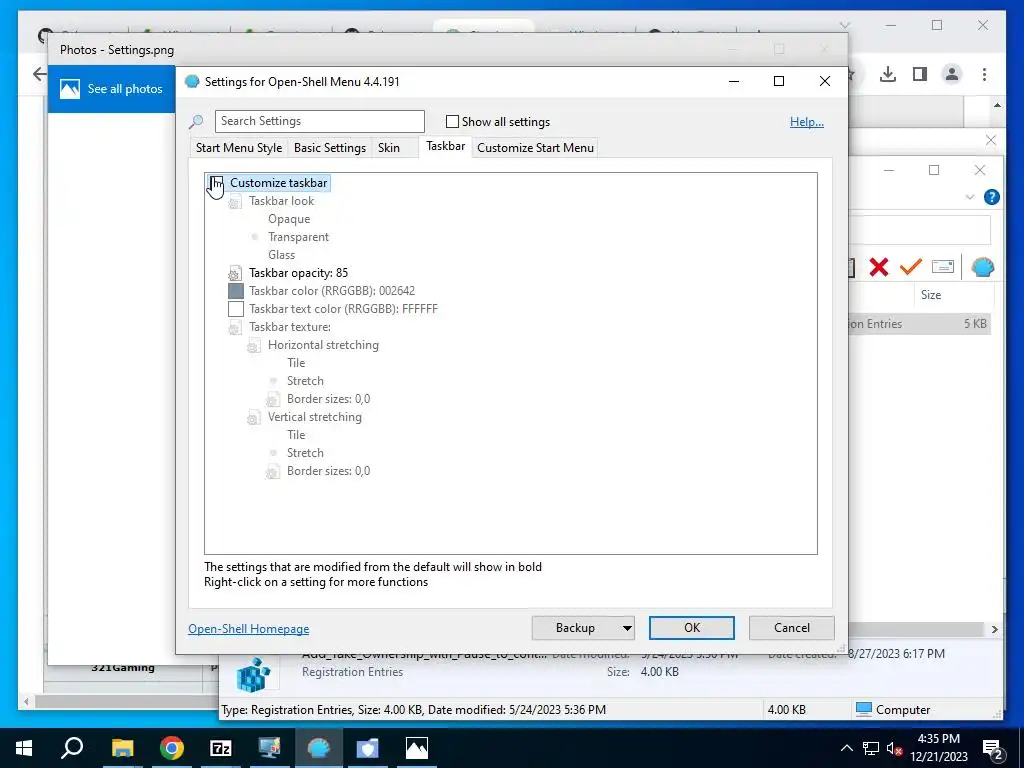Select the Taskbar tab

(445, 146)
